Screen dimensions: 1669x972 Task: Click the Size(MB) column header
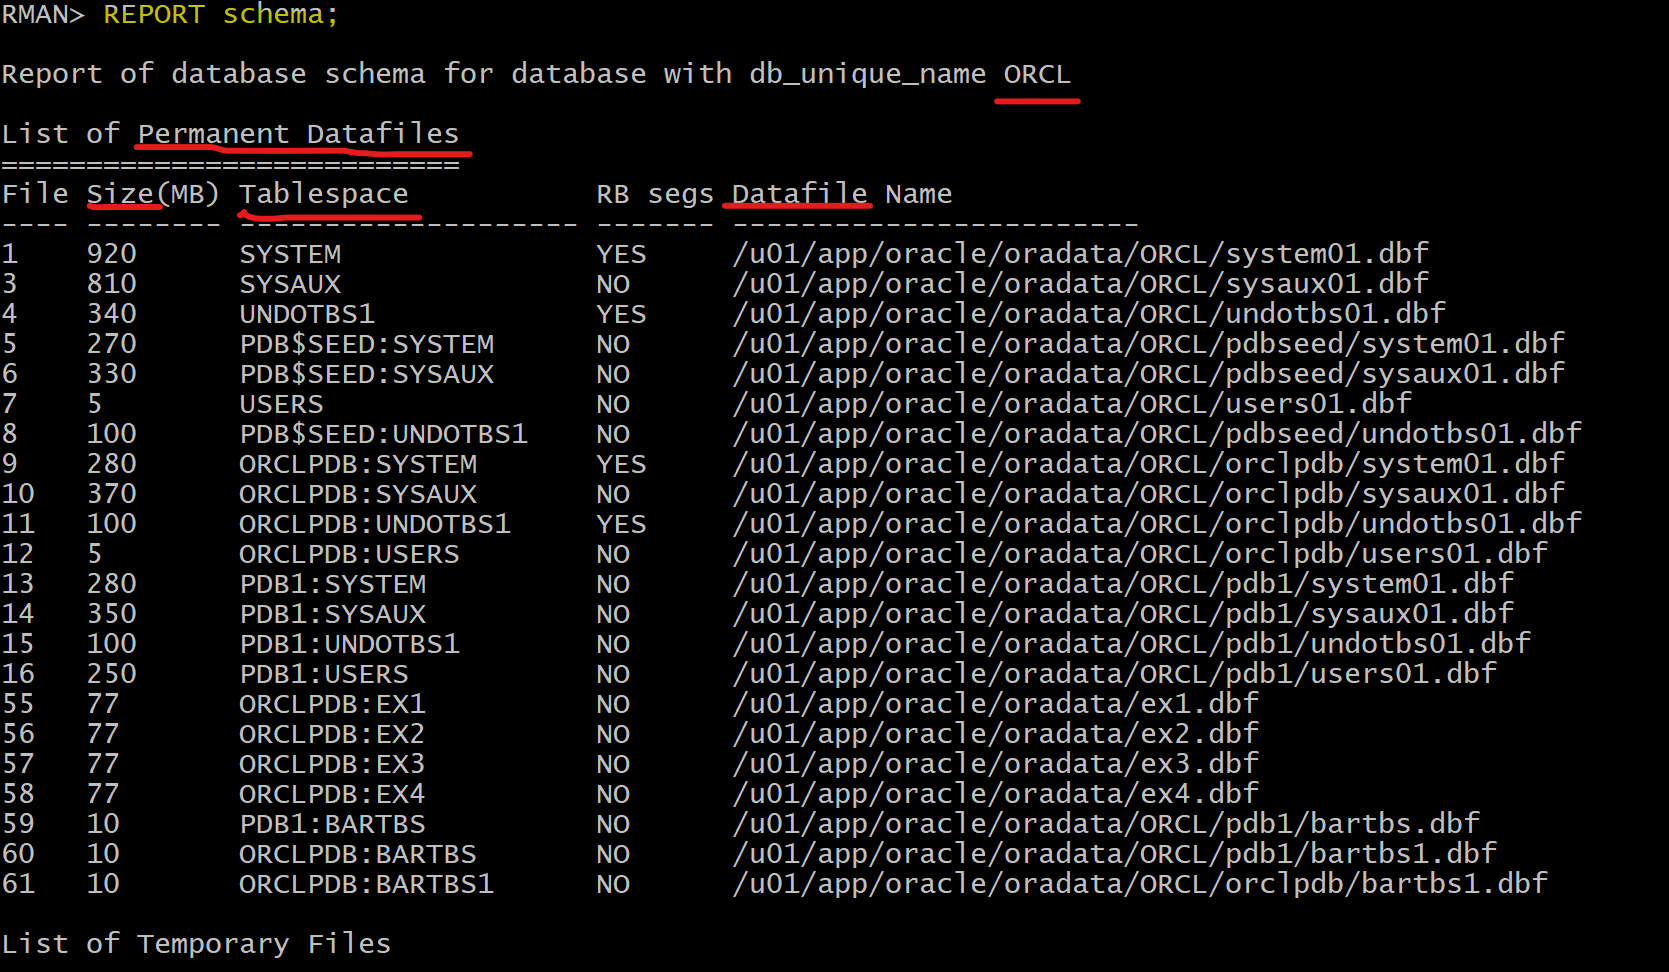coord(153,194)
